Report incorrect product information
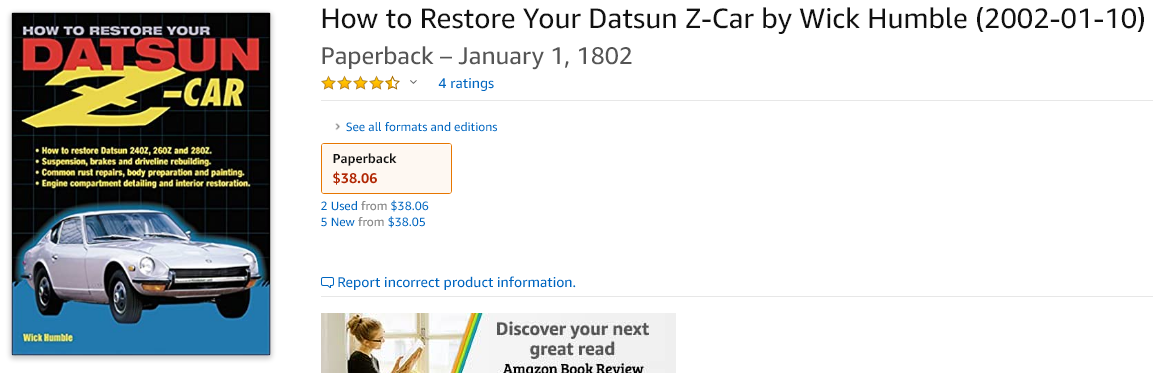 click(x=456, y=283)
